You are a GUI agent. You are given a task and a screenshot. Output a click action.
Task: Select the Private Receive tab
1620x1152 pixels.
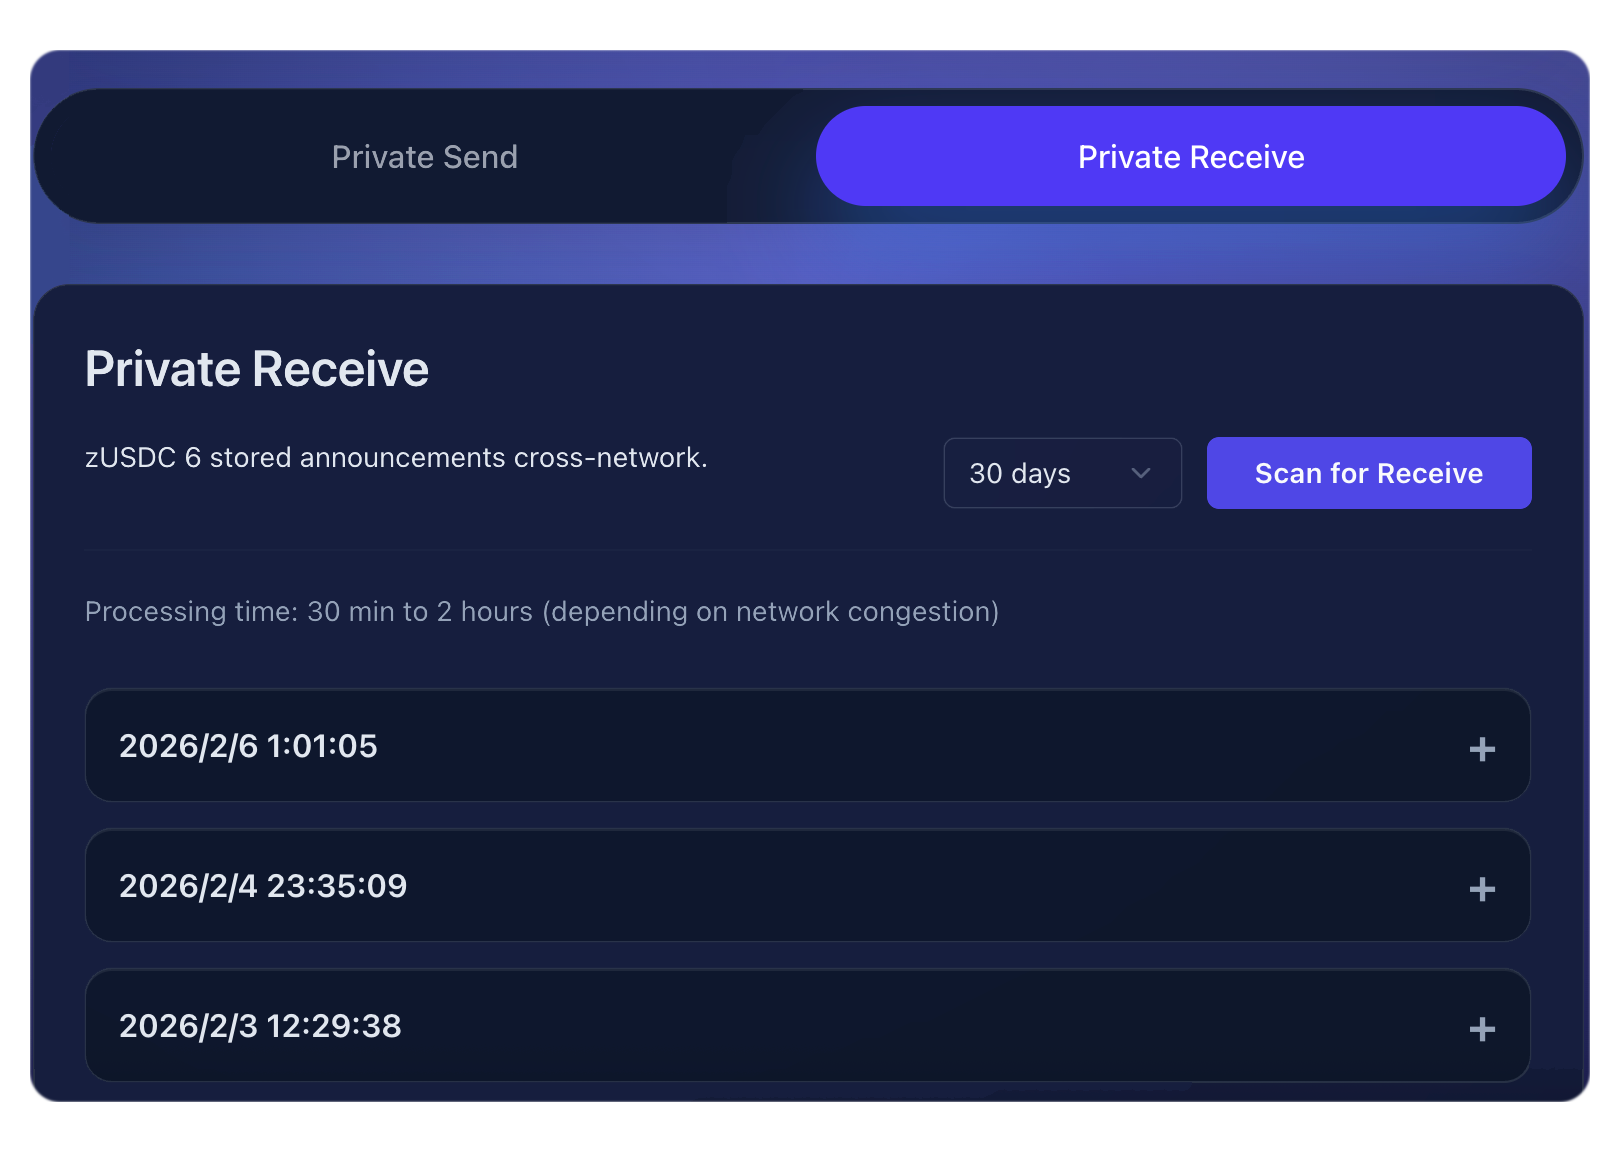click(1190, 157)
